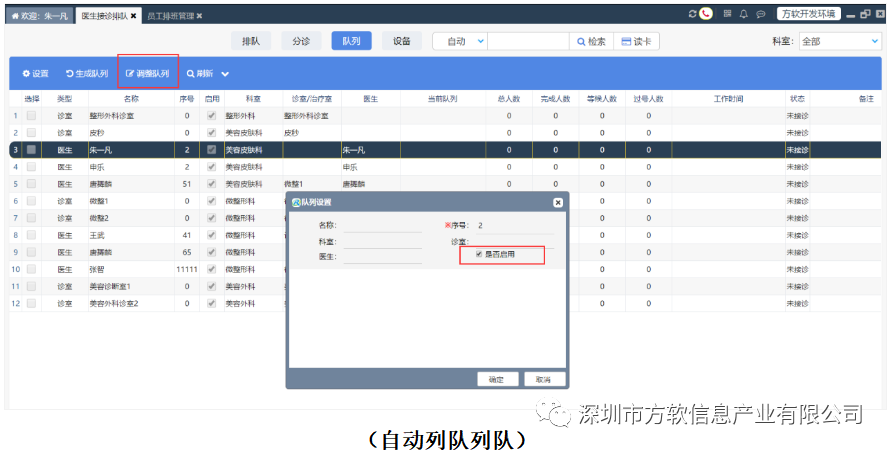Click the phone call icon in header
Screen dimensions: 892x453
pos(707,14)
